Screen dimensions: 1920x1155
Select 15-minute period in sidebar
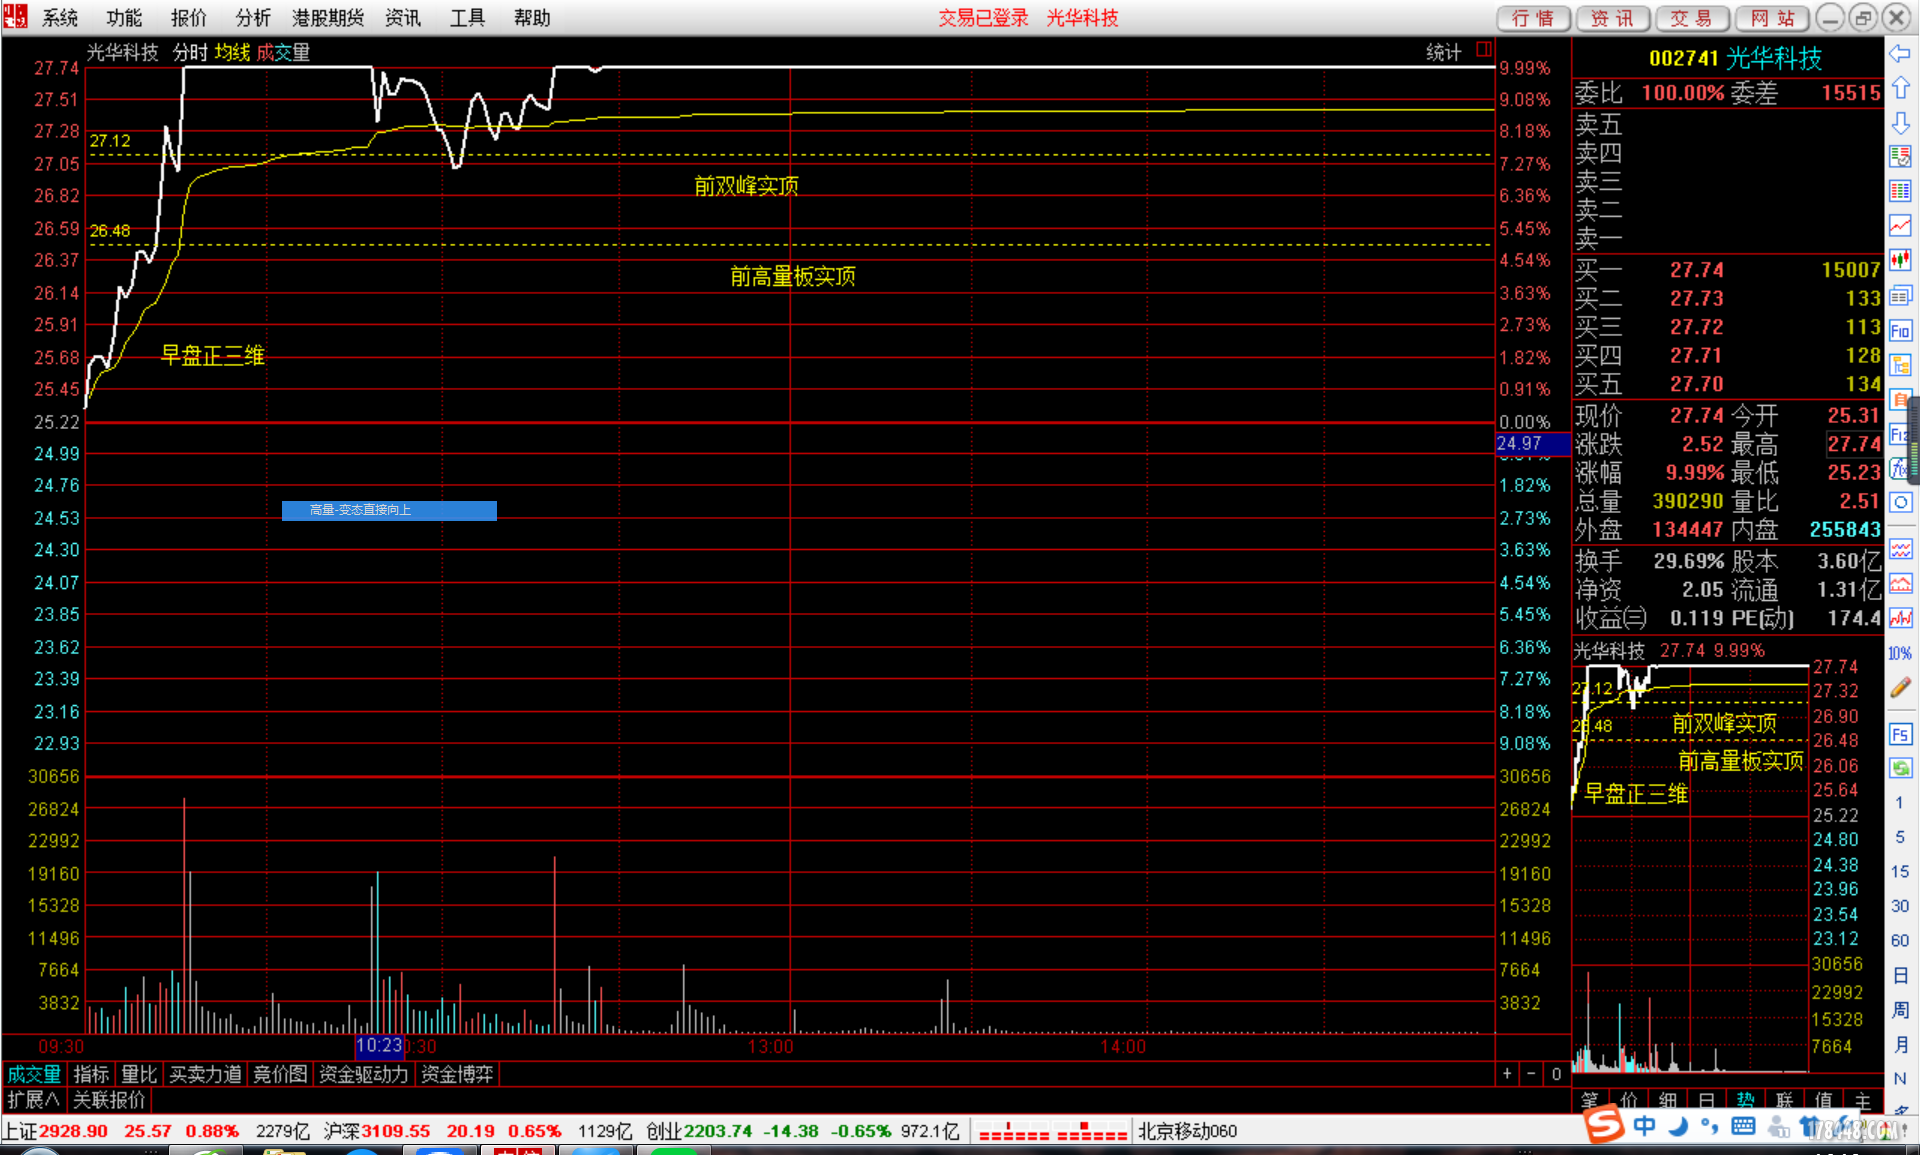tap(1899, 871)
